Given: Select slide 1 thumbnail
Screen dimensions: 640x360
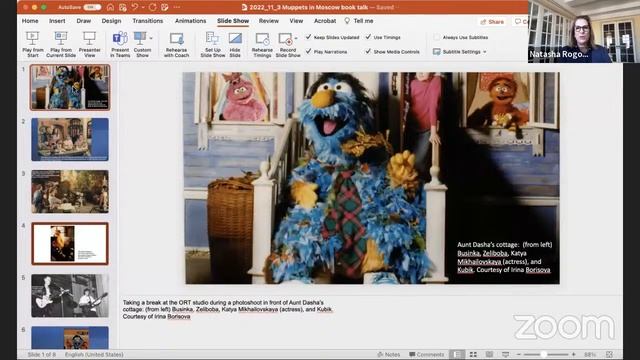Looking at the screenshot, I should [70, 87].
